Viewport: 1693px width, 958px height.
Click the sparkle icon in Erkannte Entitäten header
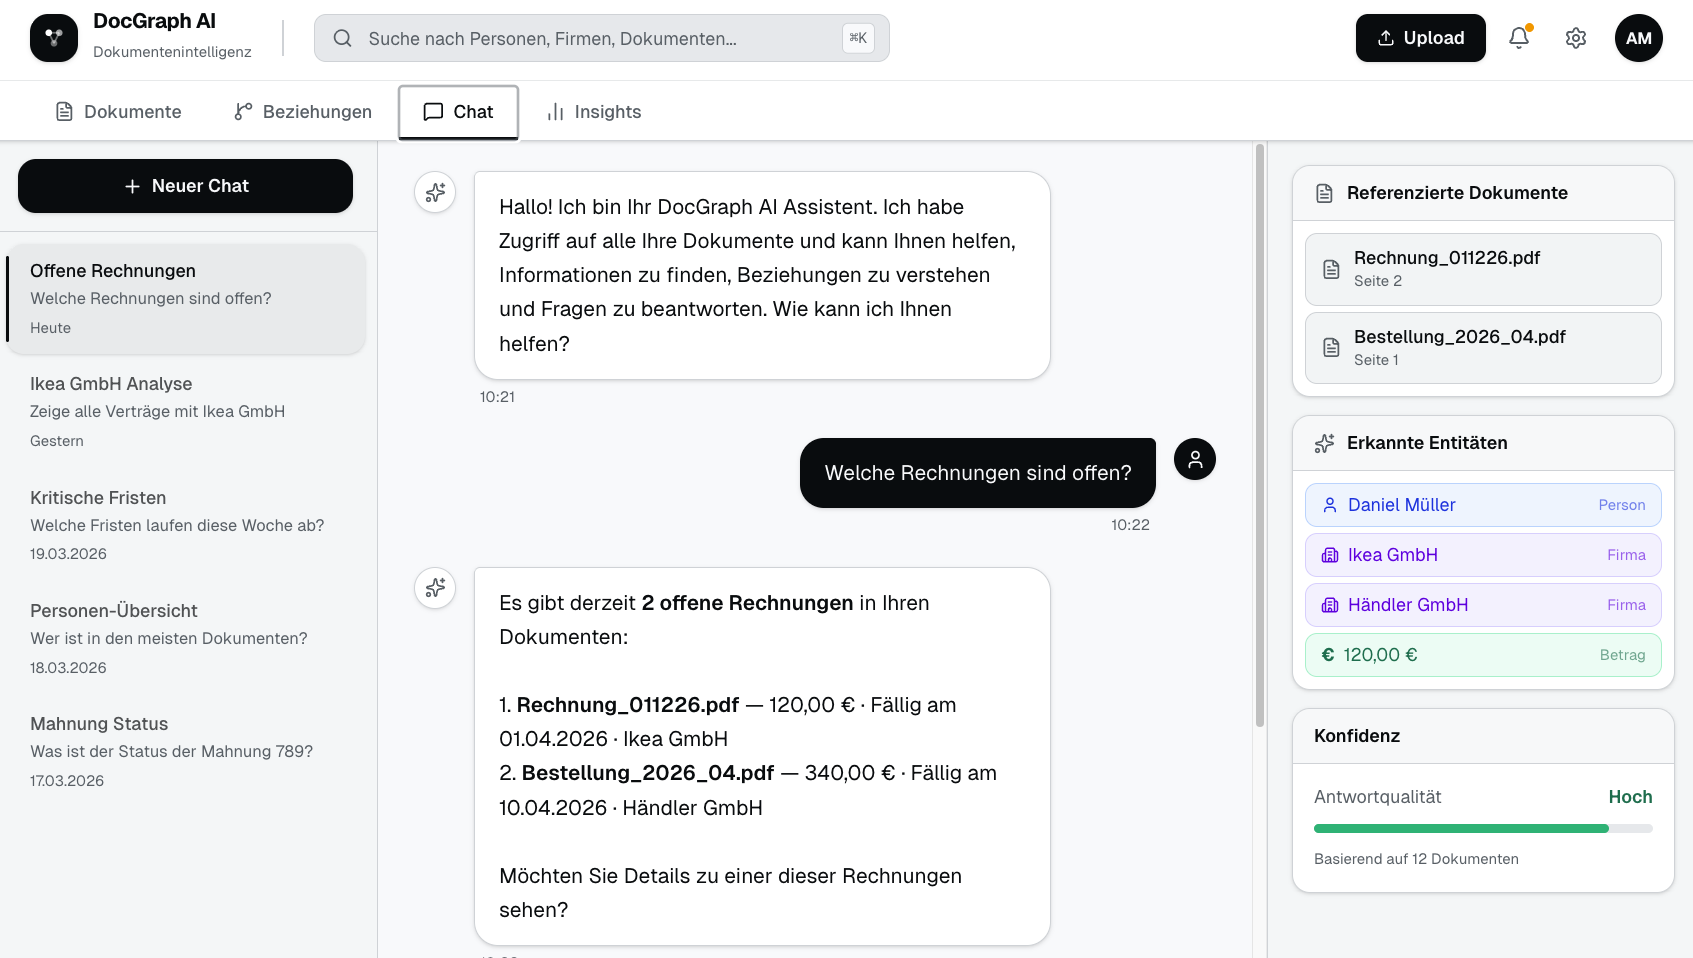(x=1324, y=443)
